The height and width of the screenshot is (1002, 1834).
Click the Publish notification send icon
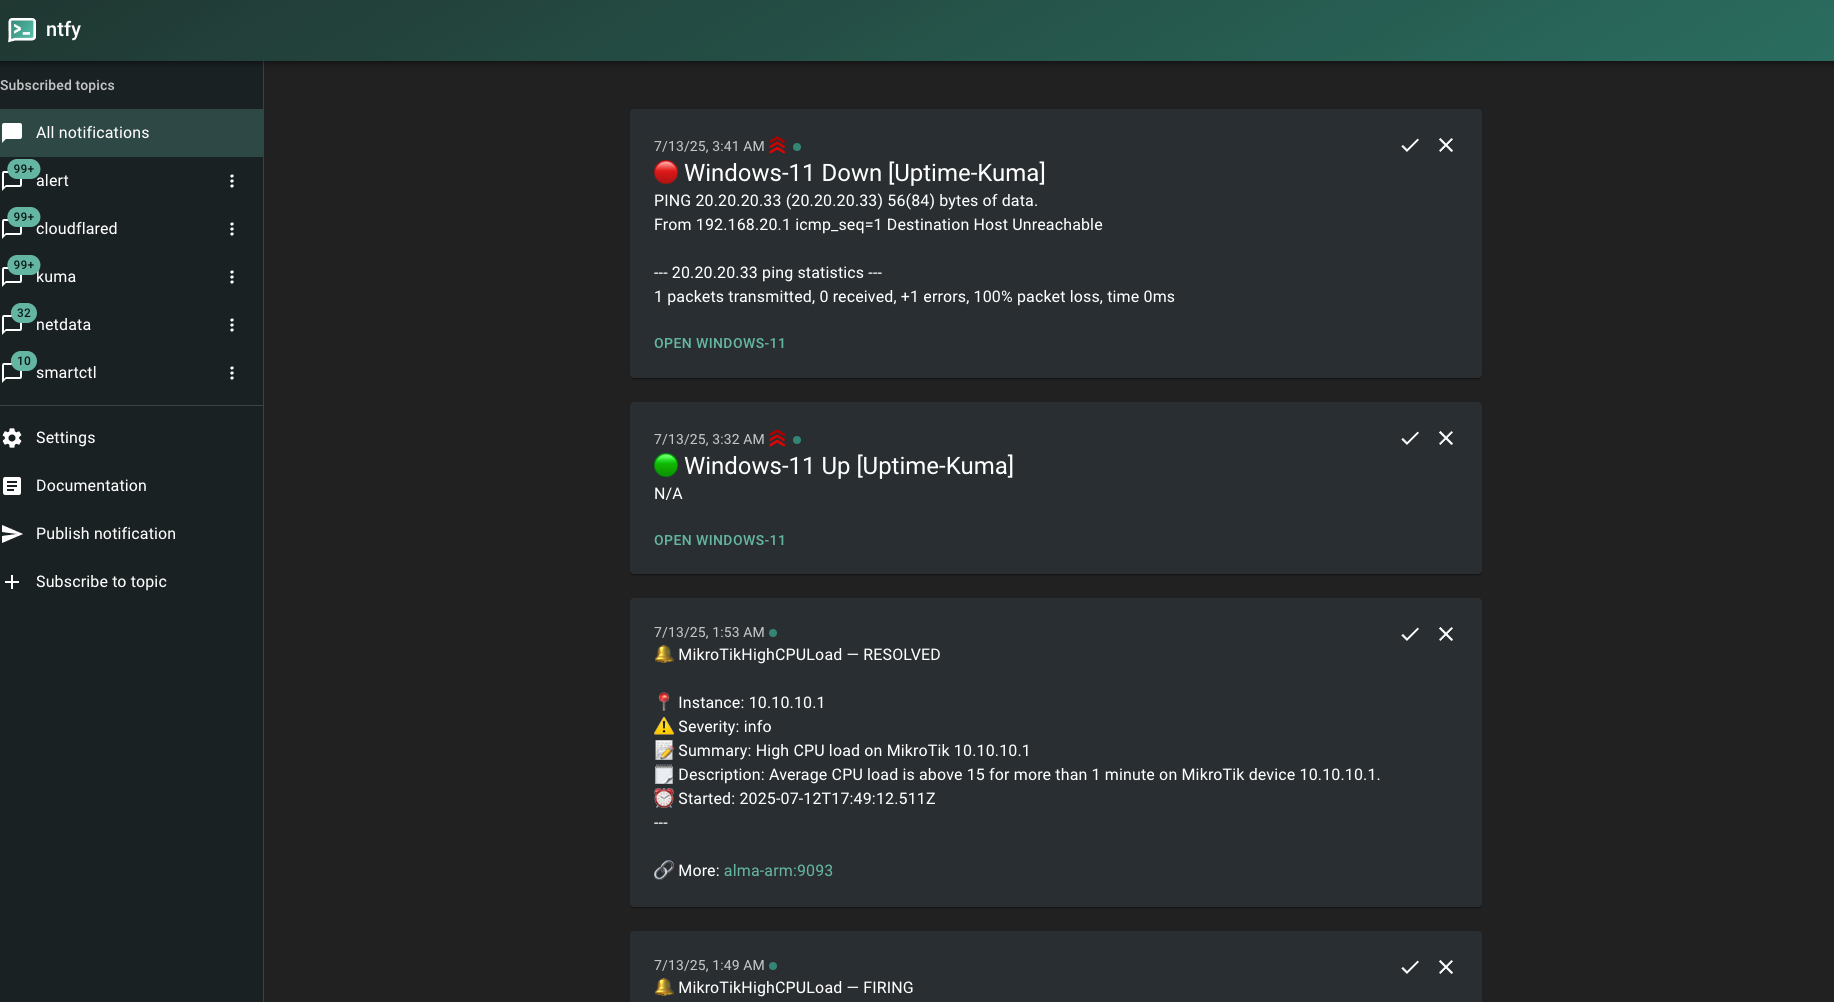coord(12,534)
